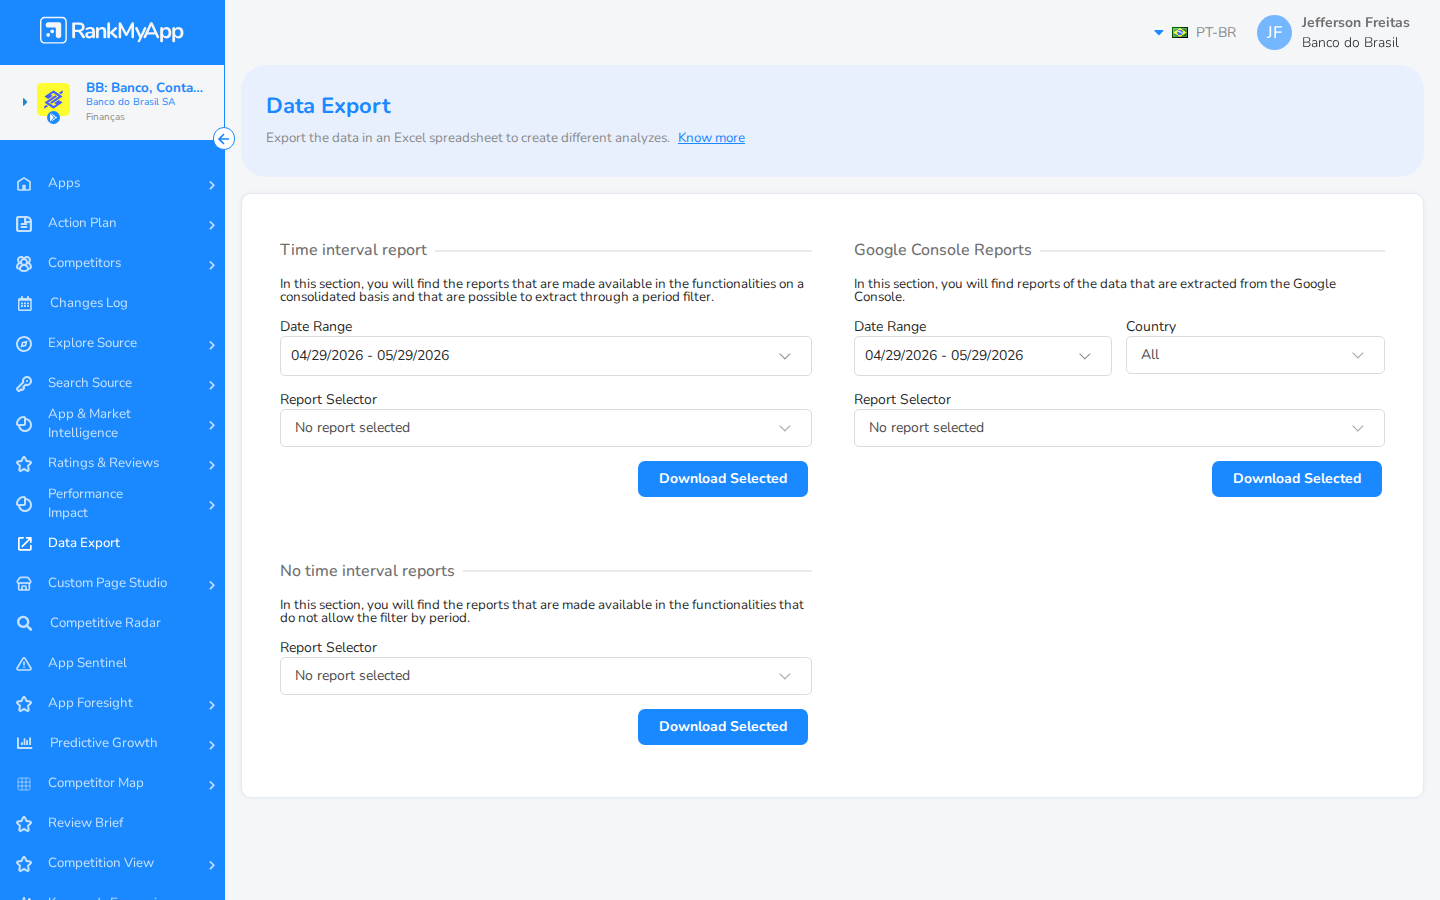Click the Ratings & Reviews star icon
The width and height of the screenshot is (1440, 900).
(24, 464)
